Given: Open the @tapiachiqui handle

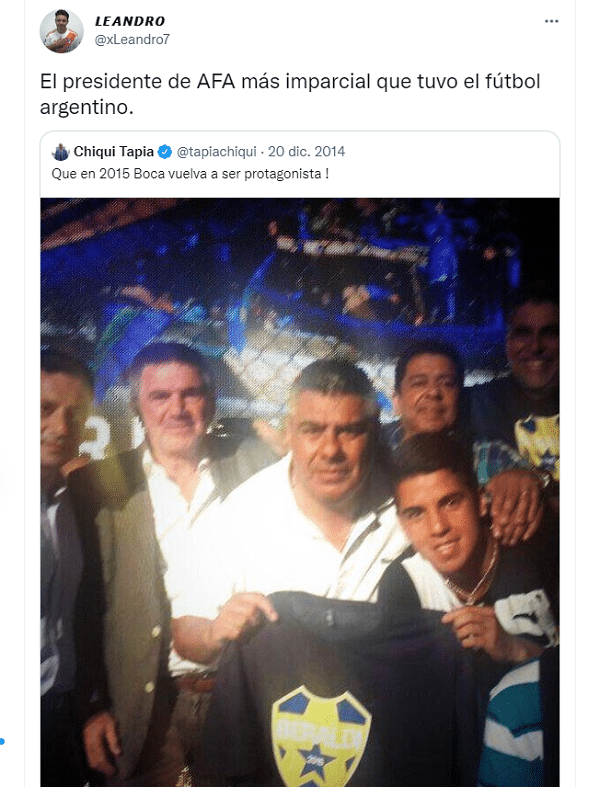Looking at the screenshot, I should [216, 152].
